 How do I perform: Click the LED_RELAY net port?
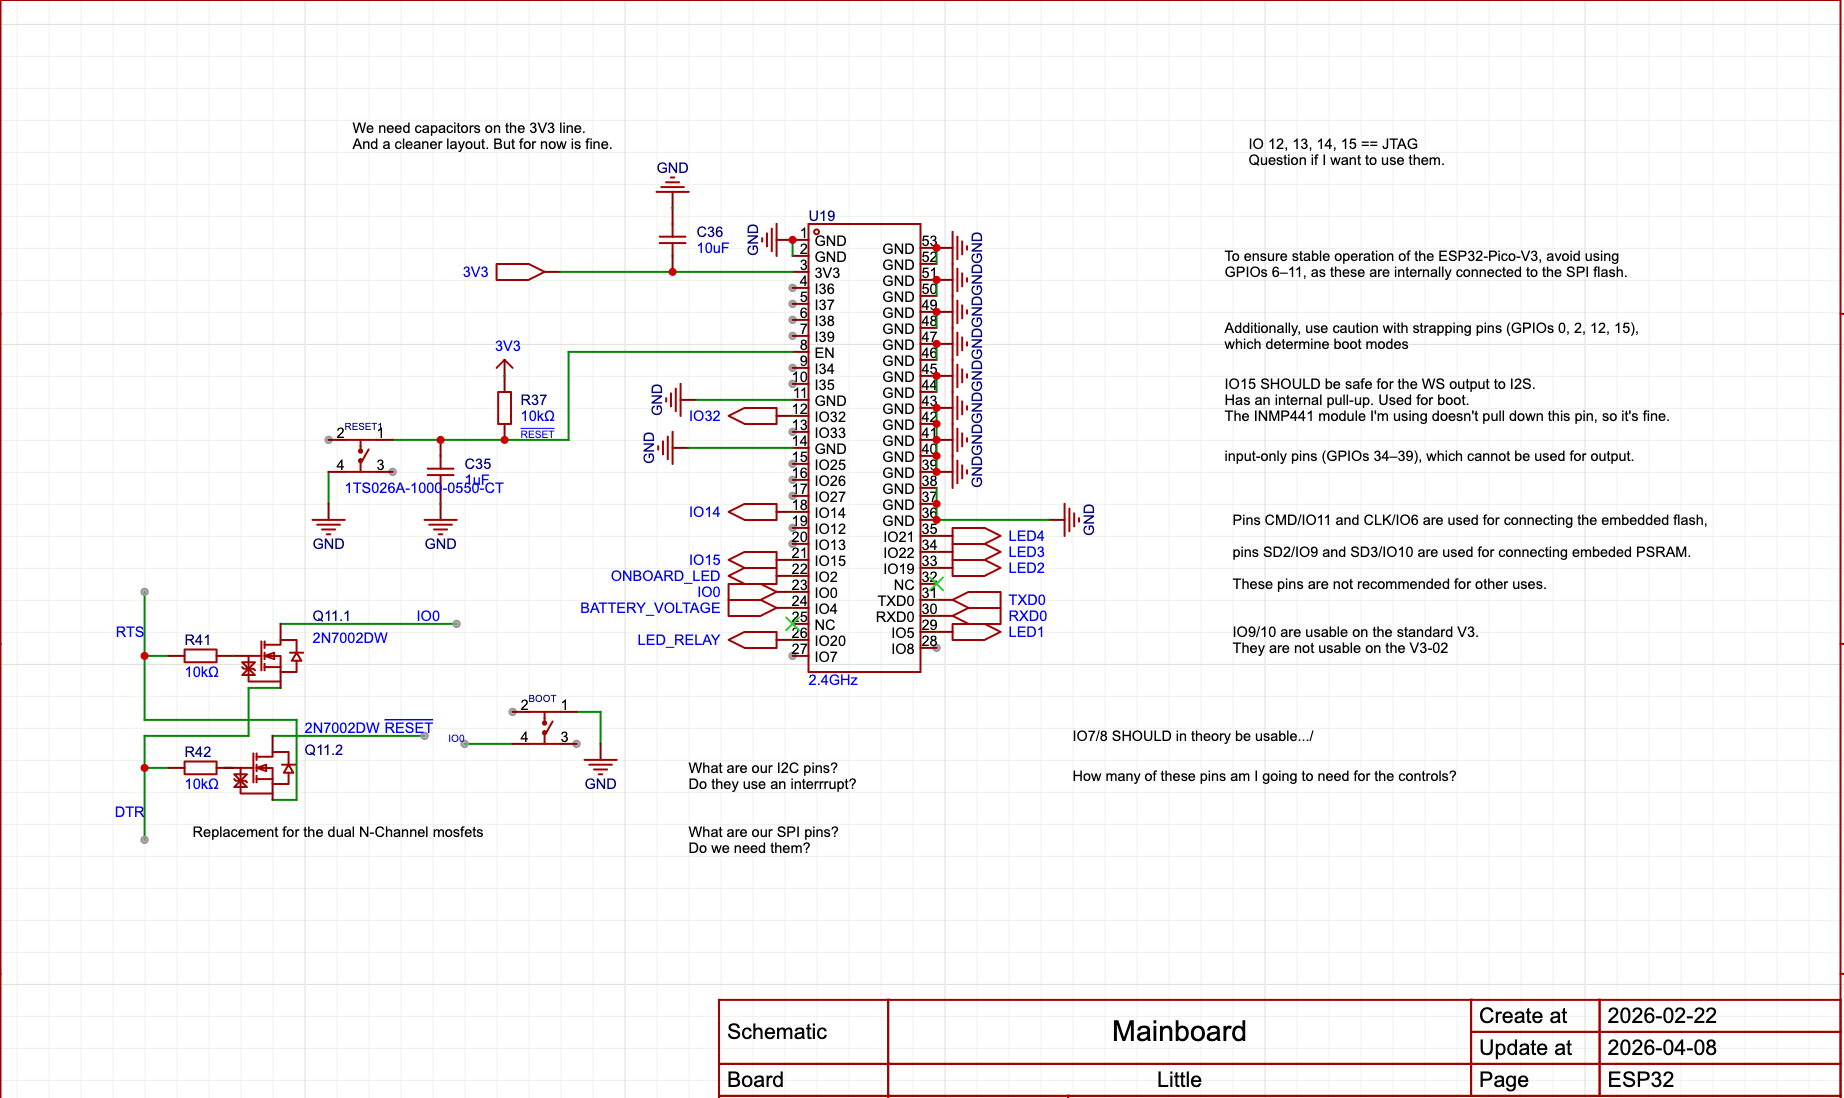coord(752,640)
